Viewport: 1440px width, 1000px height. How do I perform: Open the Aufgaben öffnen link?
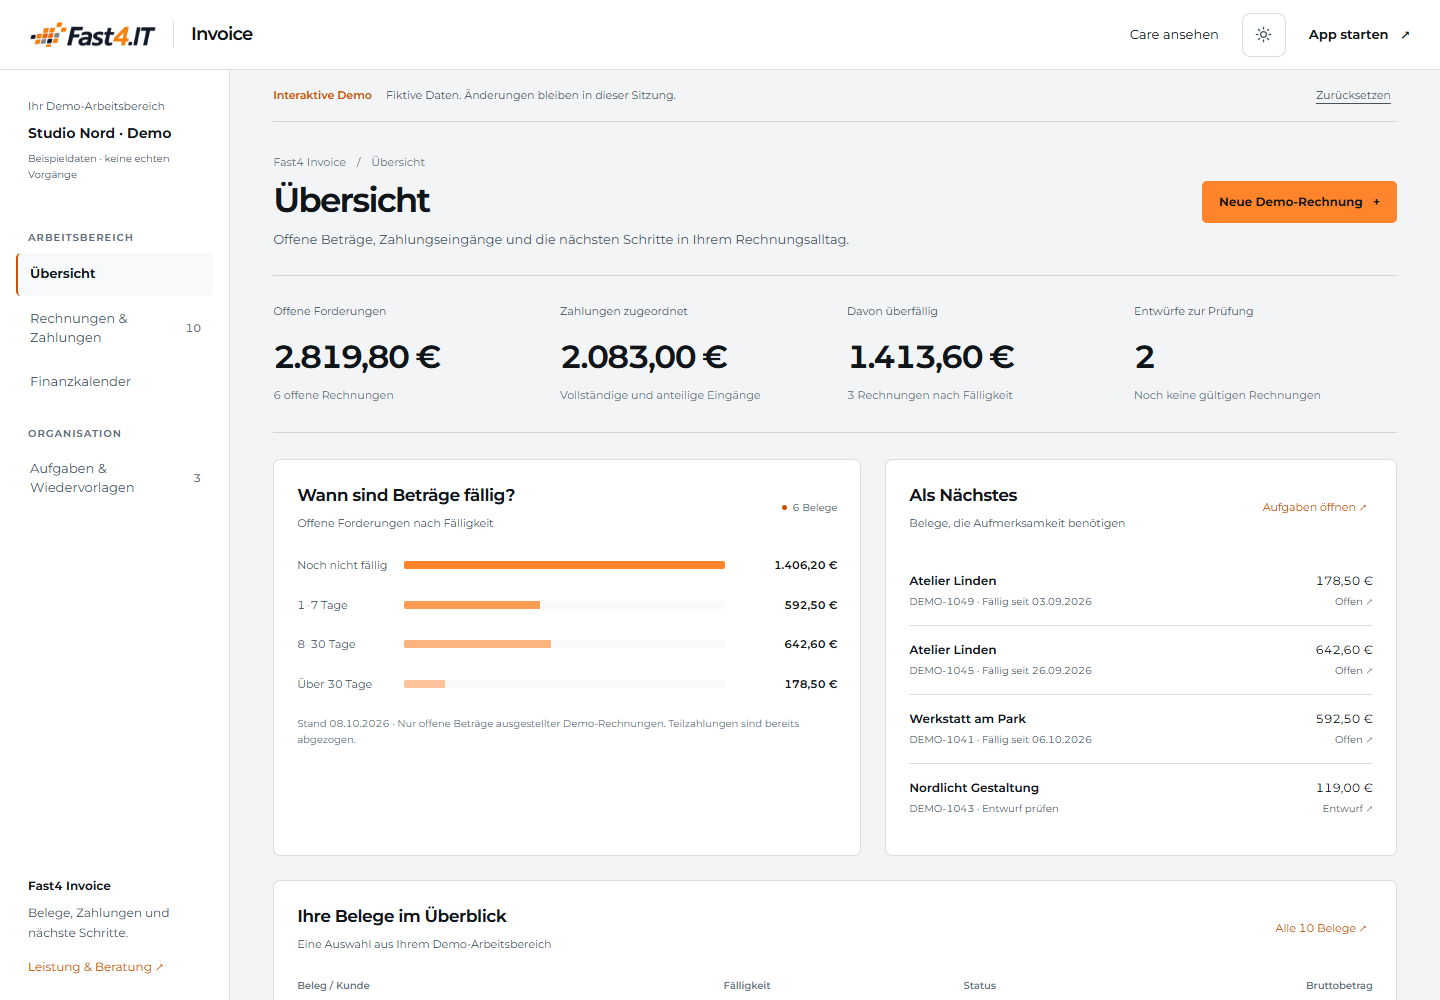[1315, 508]
